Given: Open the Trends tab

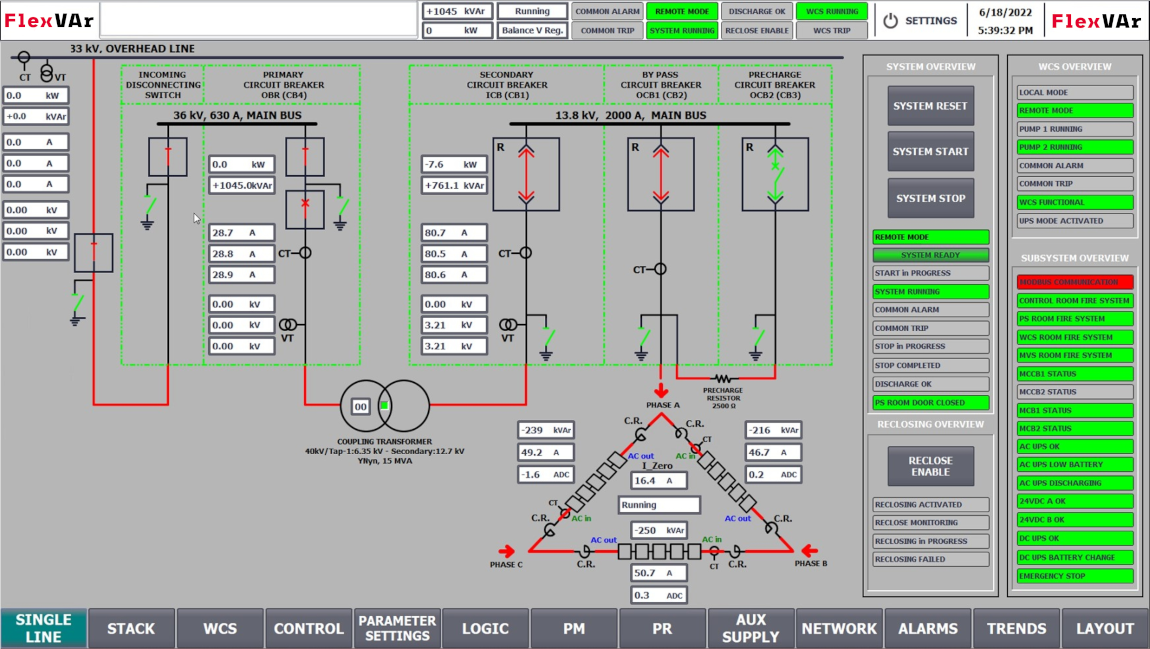Looking at the screenshot, I should pos(1016,628).
